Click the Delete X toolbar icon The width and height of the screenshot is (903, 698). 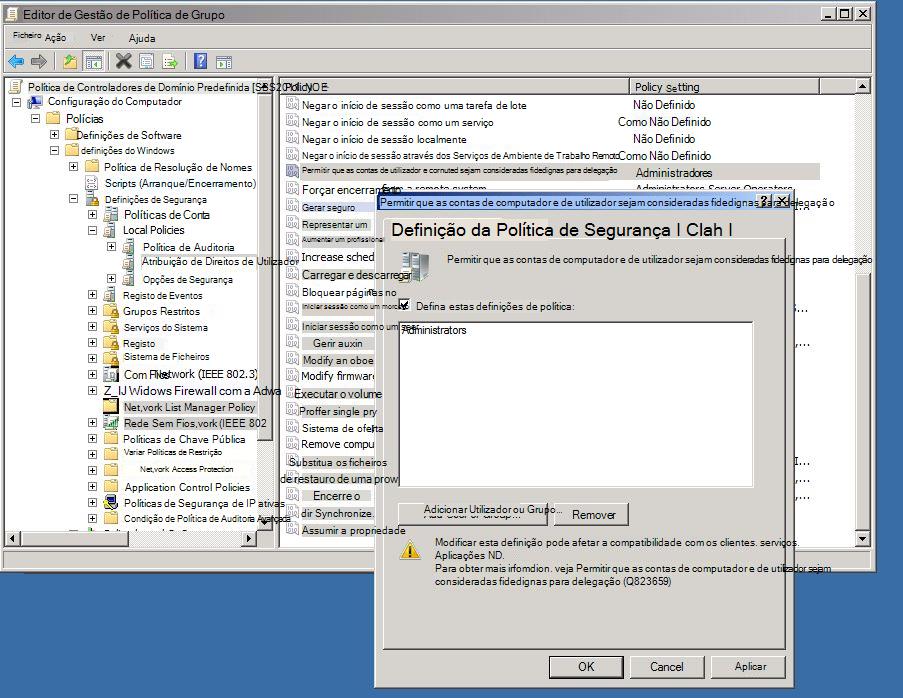pyautogui.click(x=124, y=60)
